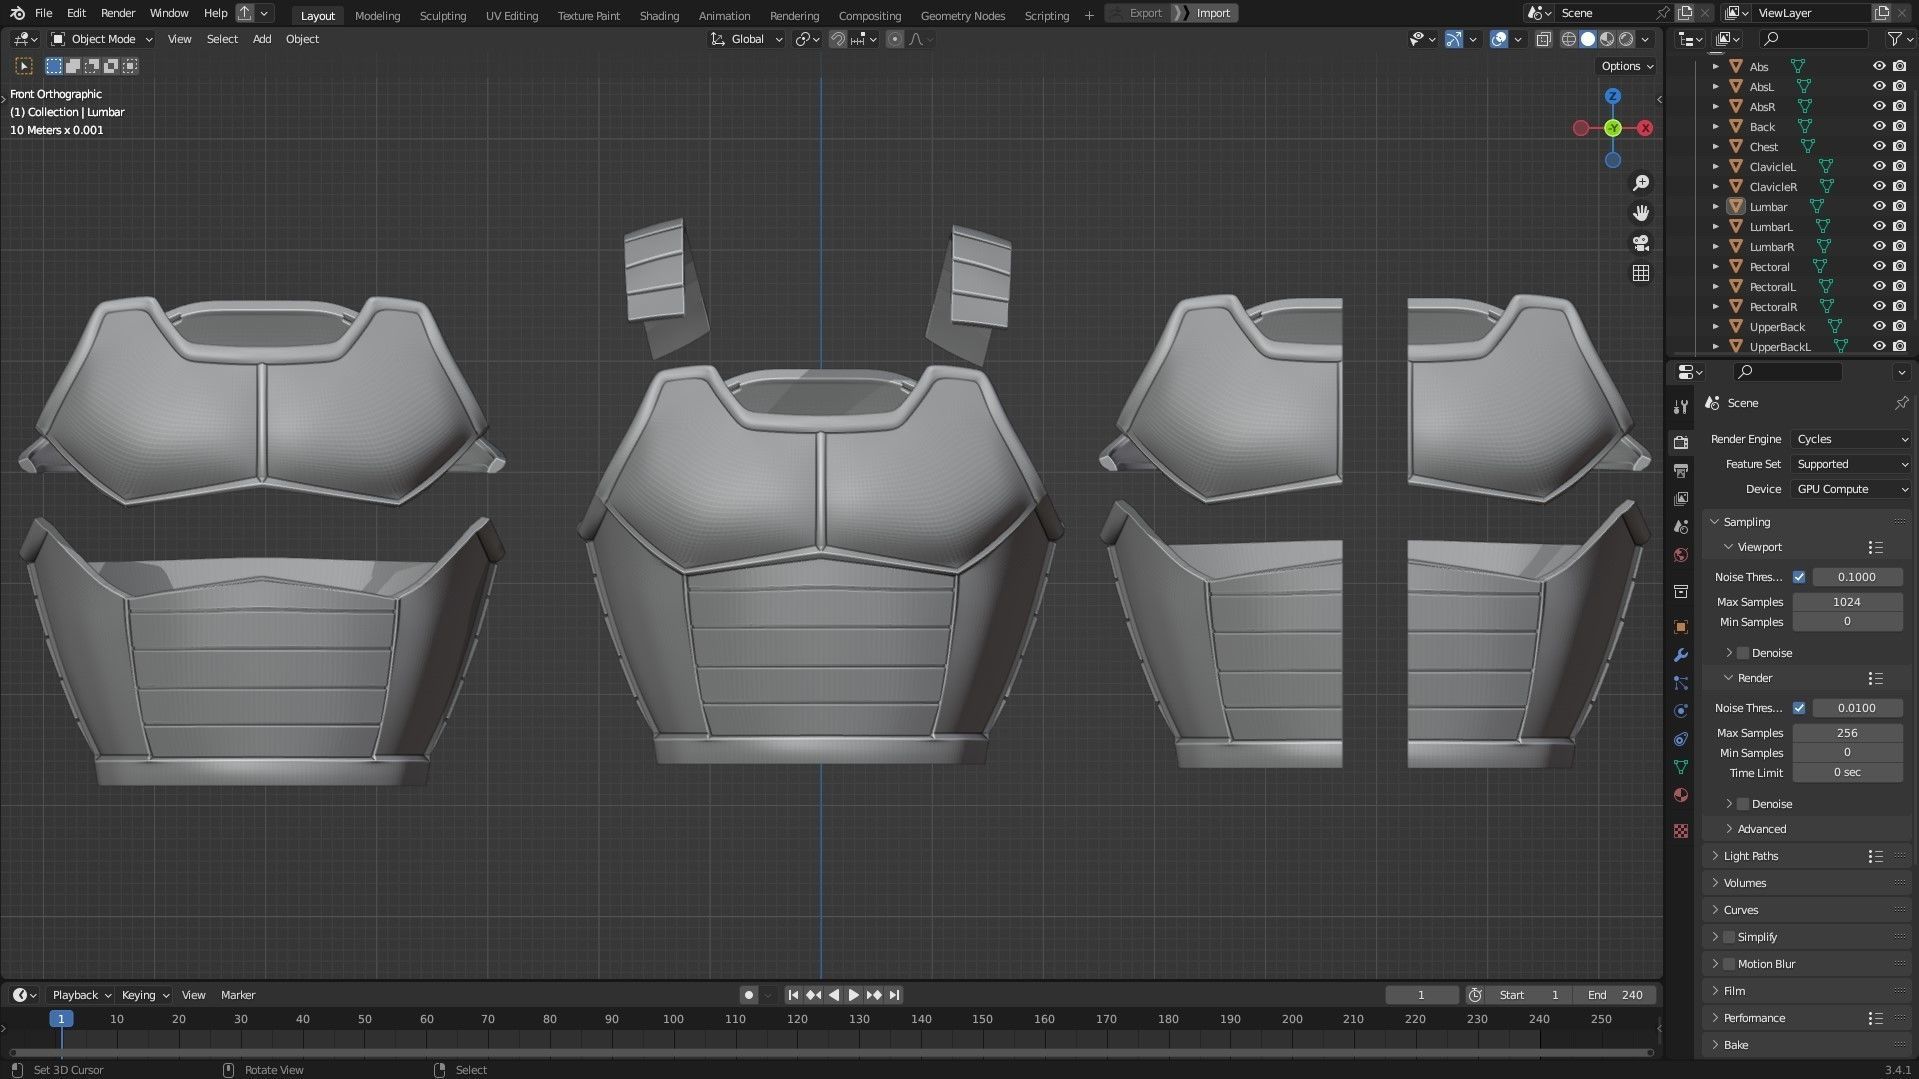Hide Abs object in viewport

[1879, 67]
